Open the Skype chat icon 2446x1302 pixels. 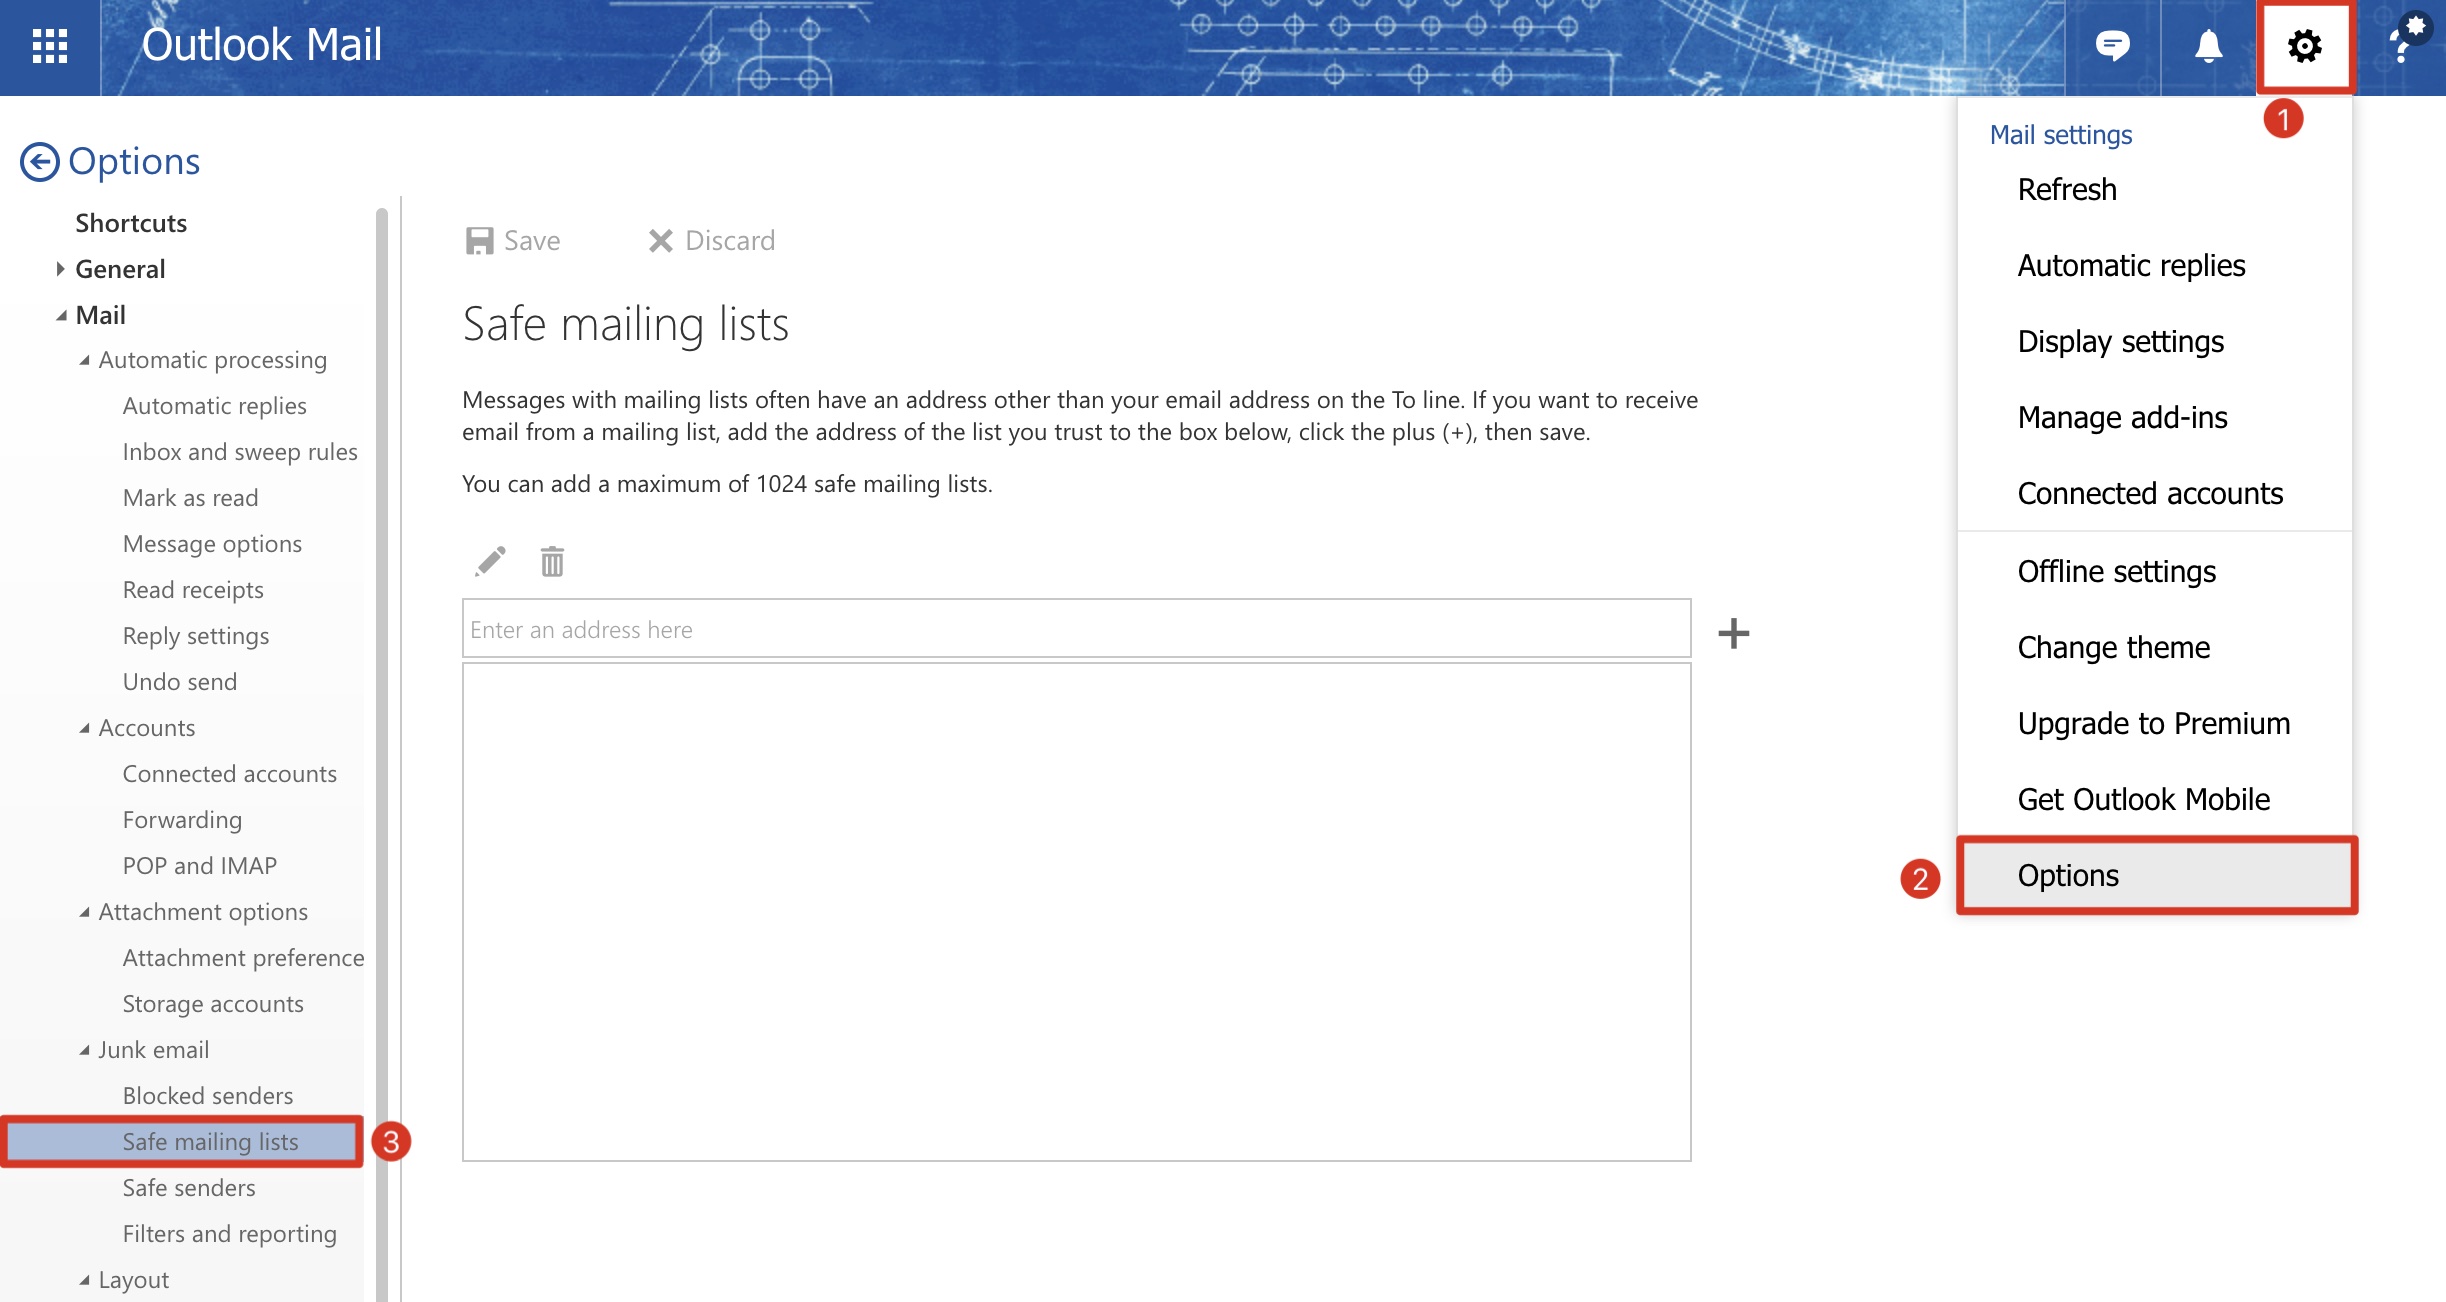pyautogui.click(x=2112, y=46)
